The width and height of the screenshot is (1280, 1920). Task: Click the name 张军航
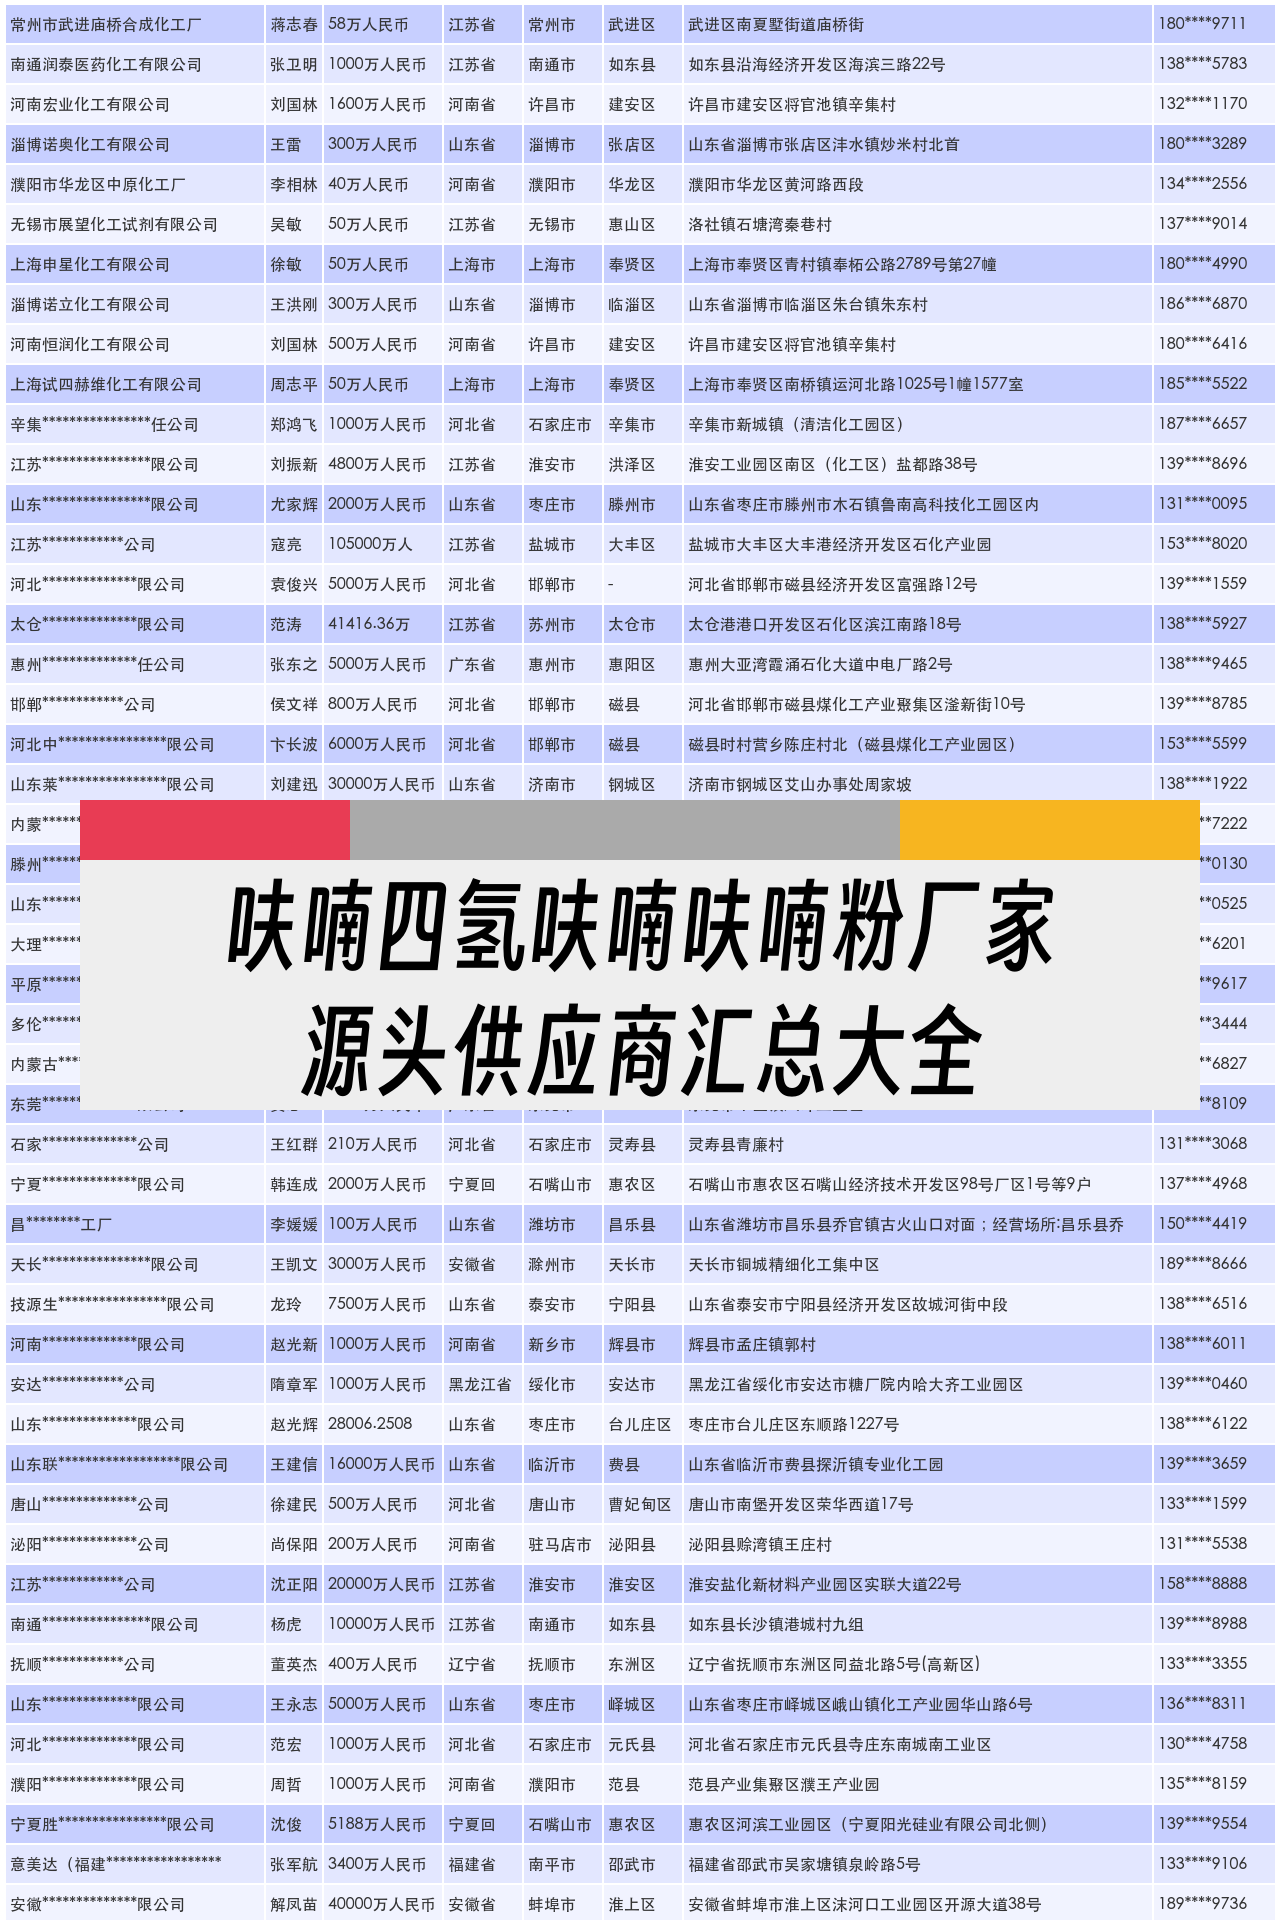pos(294,1864)
